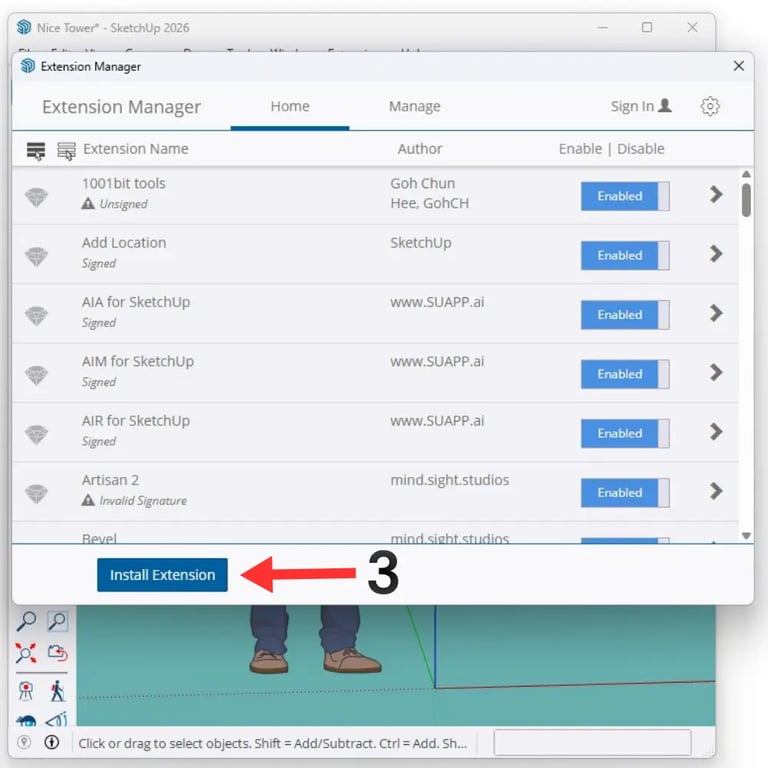This screenshot has width=768, height=768.
Task: Toggle the Enabled switch for Artisan 2
Action: [x=625, y=493]
